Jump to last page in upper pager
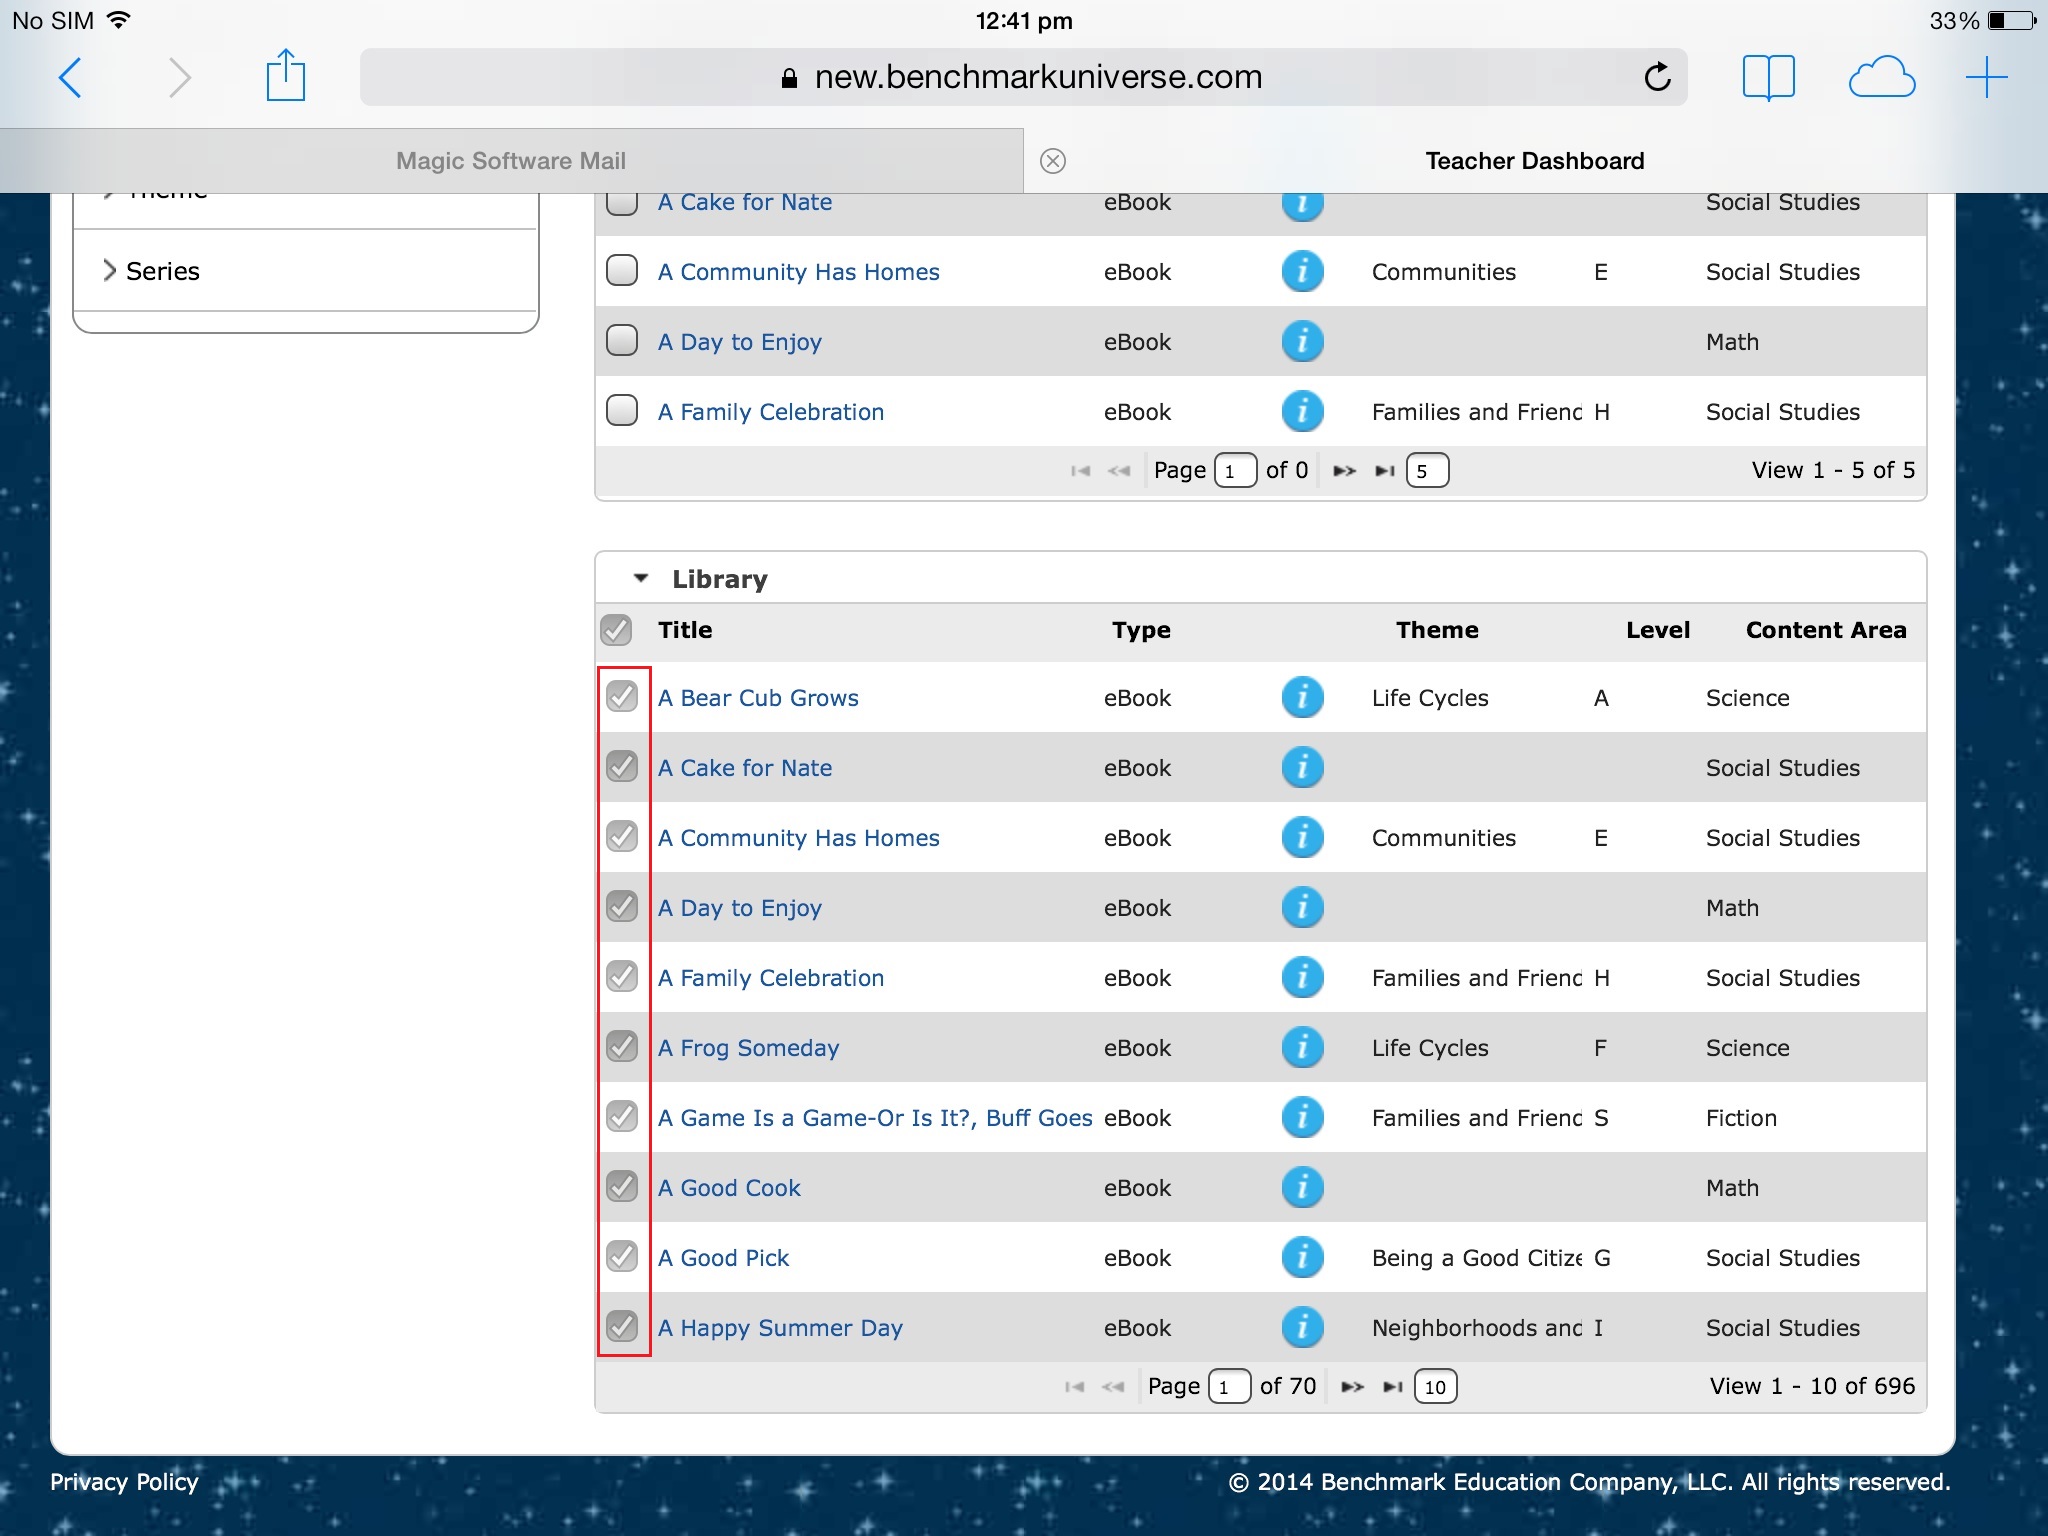 [1385, 470]
